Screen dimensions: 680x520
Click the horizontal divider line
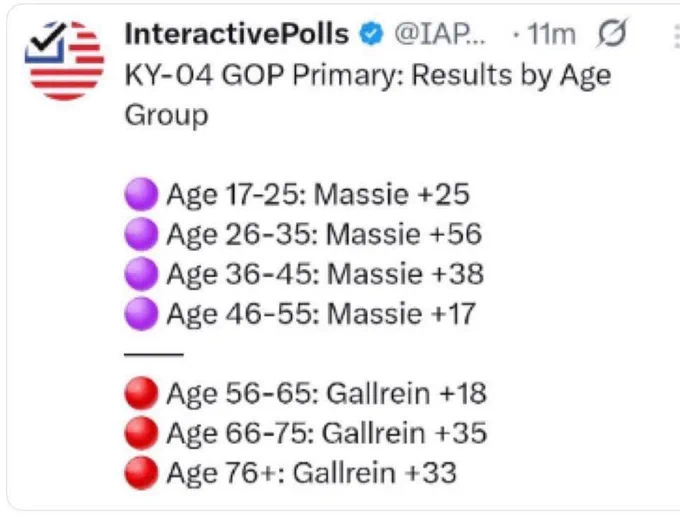click(154, 354)
